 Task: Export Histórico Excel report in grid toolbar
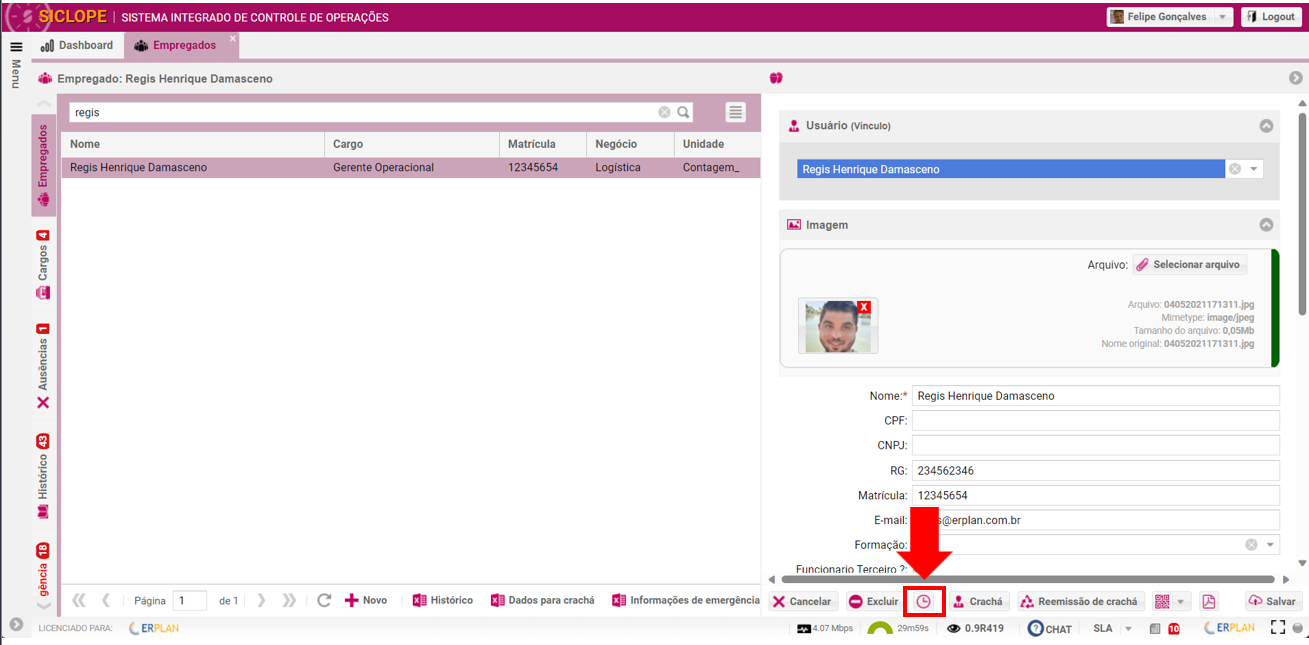click(x=443, y=600)
